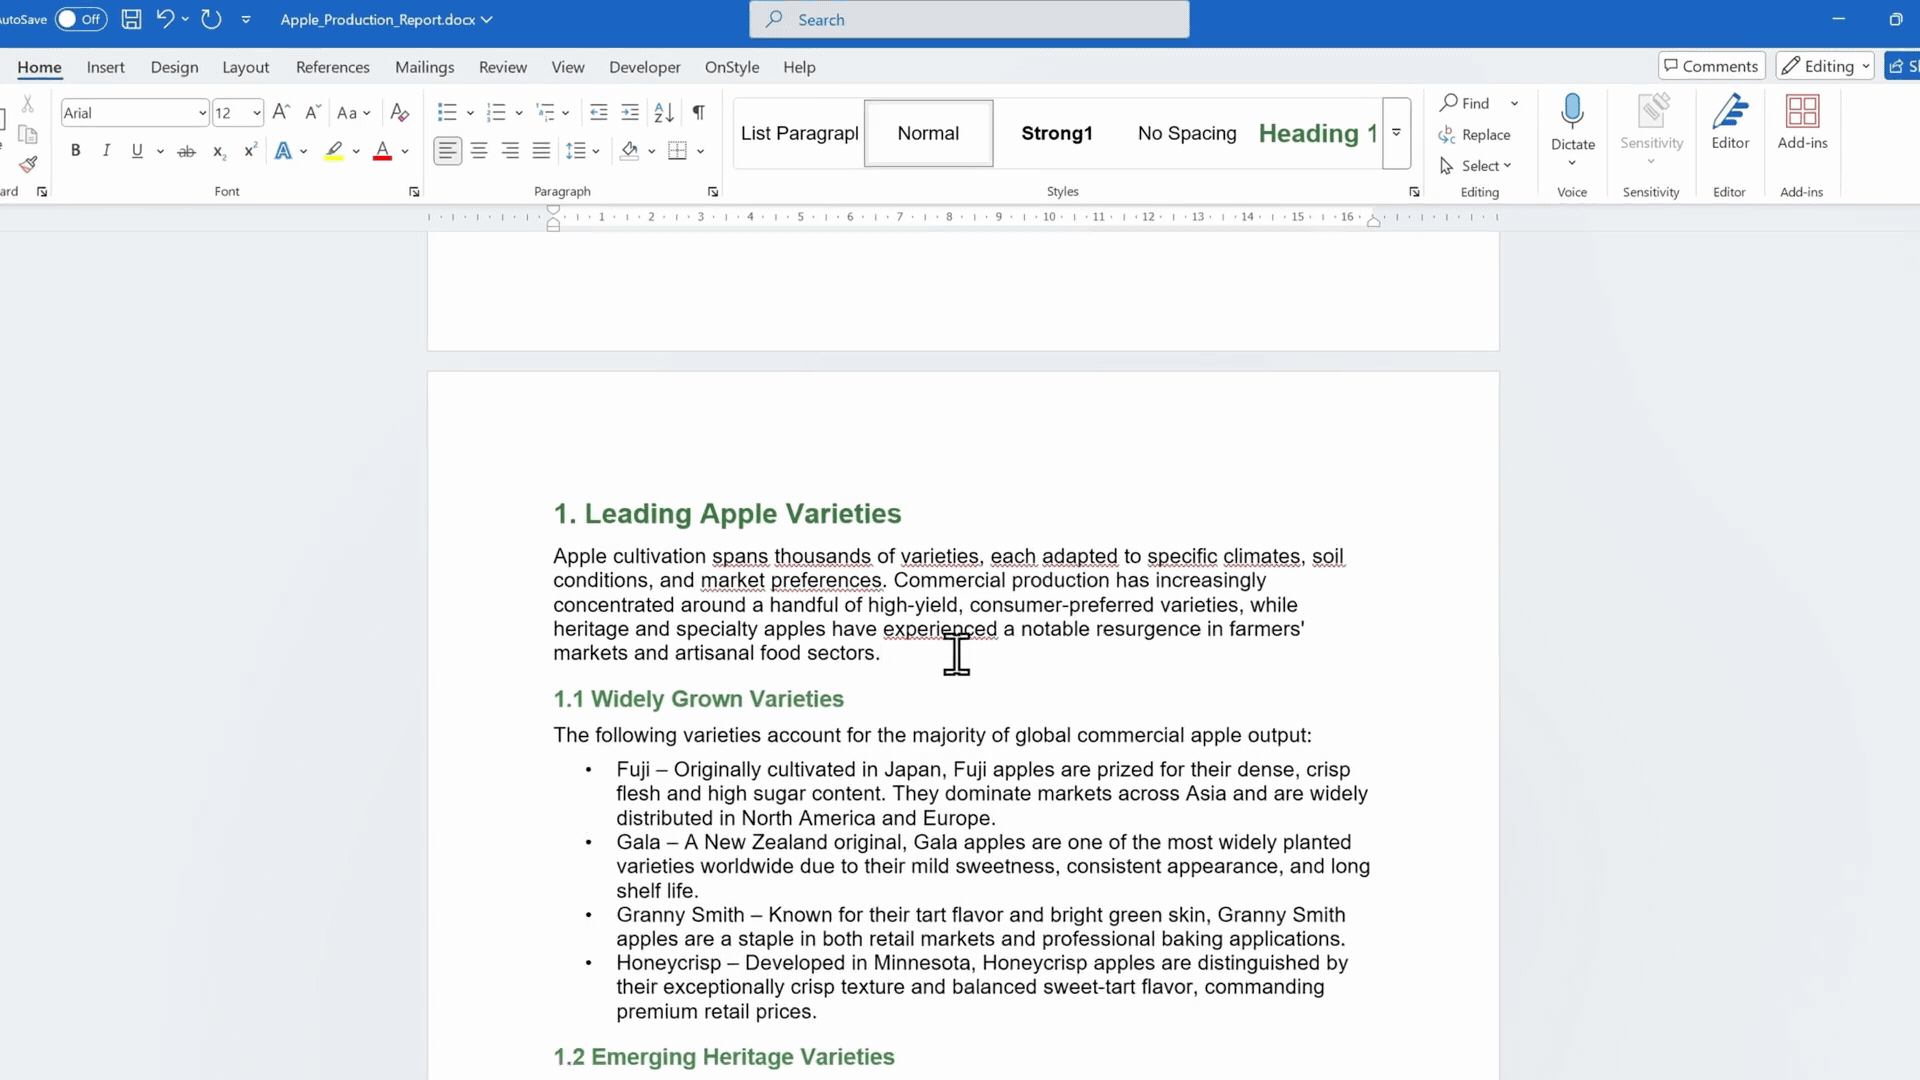Apply the Strong1 style

1057,133
